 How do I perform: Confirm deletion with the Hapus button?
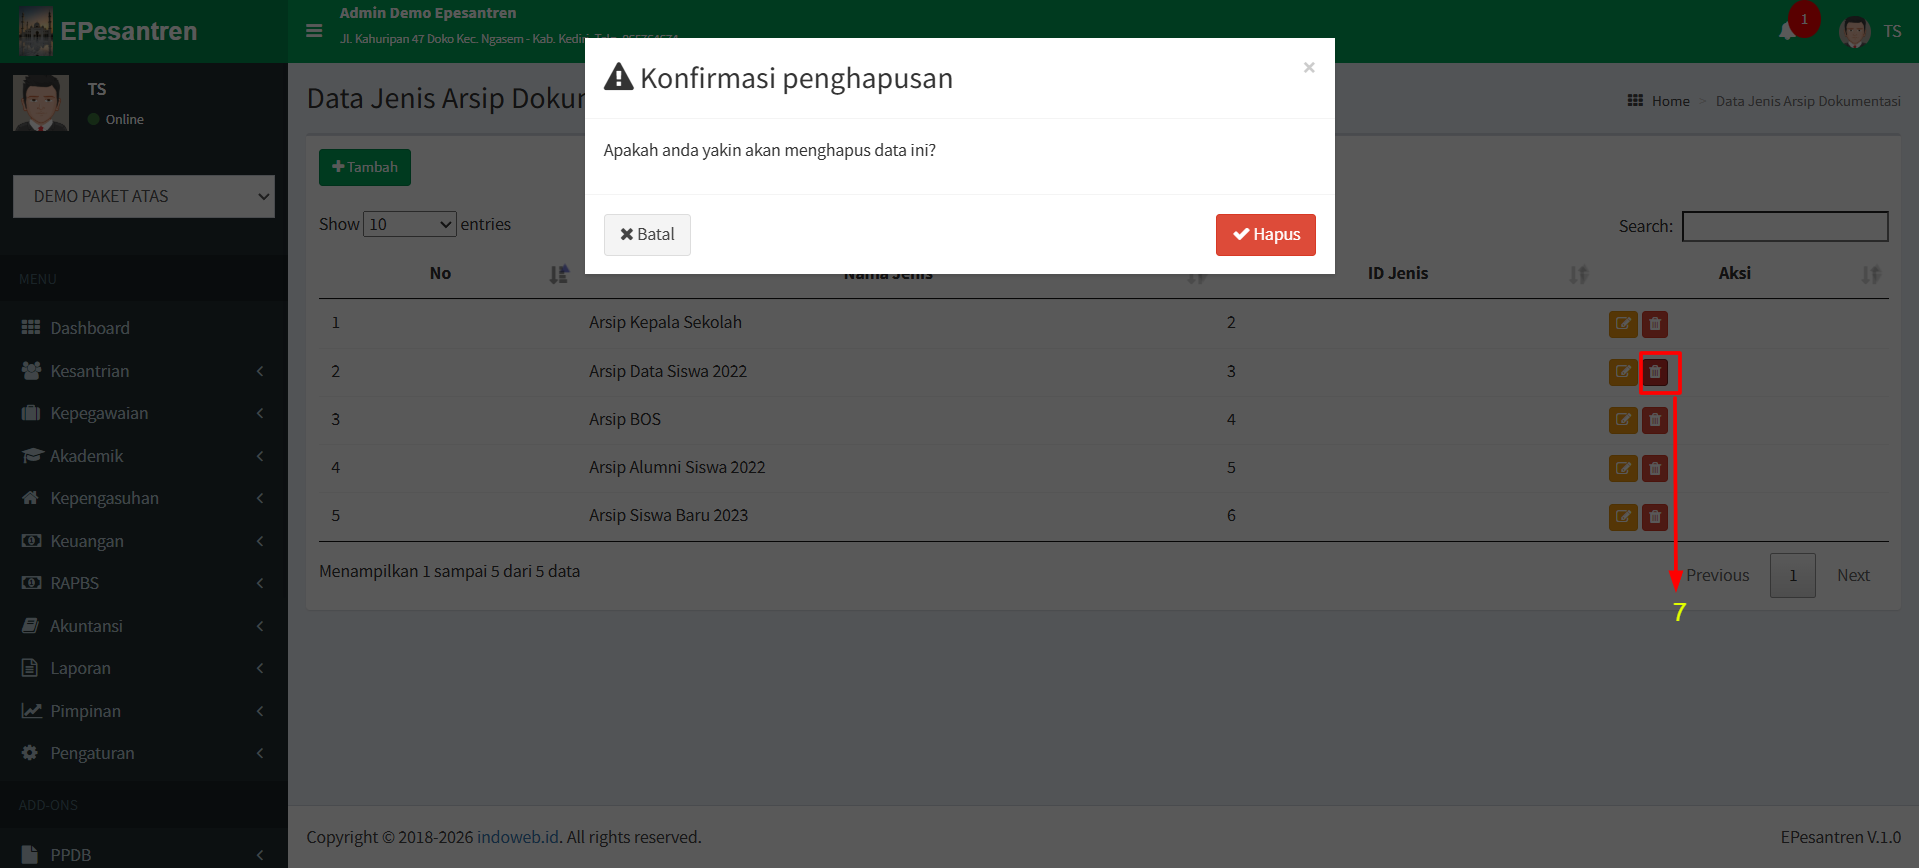point(1265,235)
